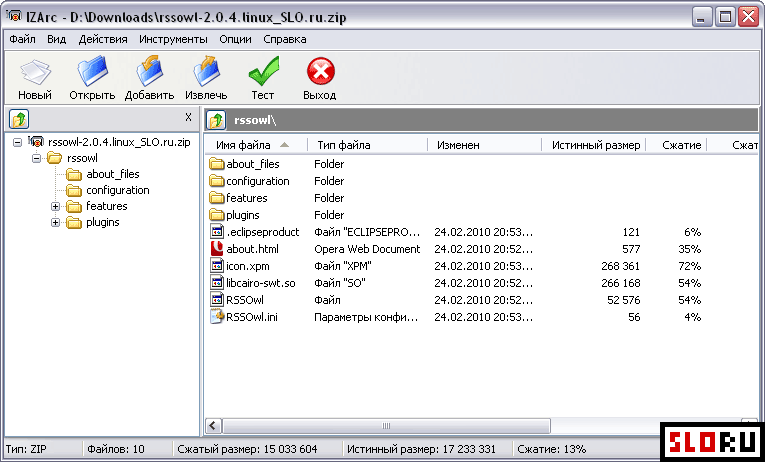The width and height of the screenshot is (765, 462).
Task: Click status bar Тип: ZIP entry
Action: pos(24,449)
